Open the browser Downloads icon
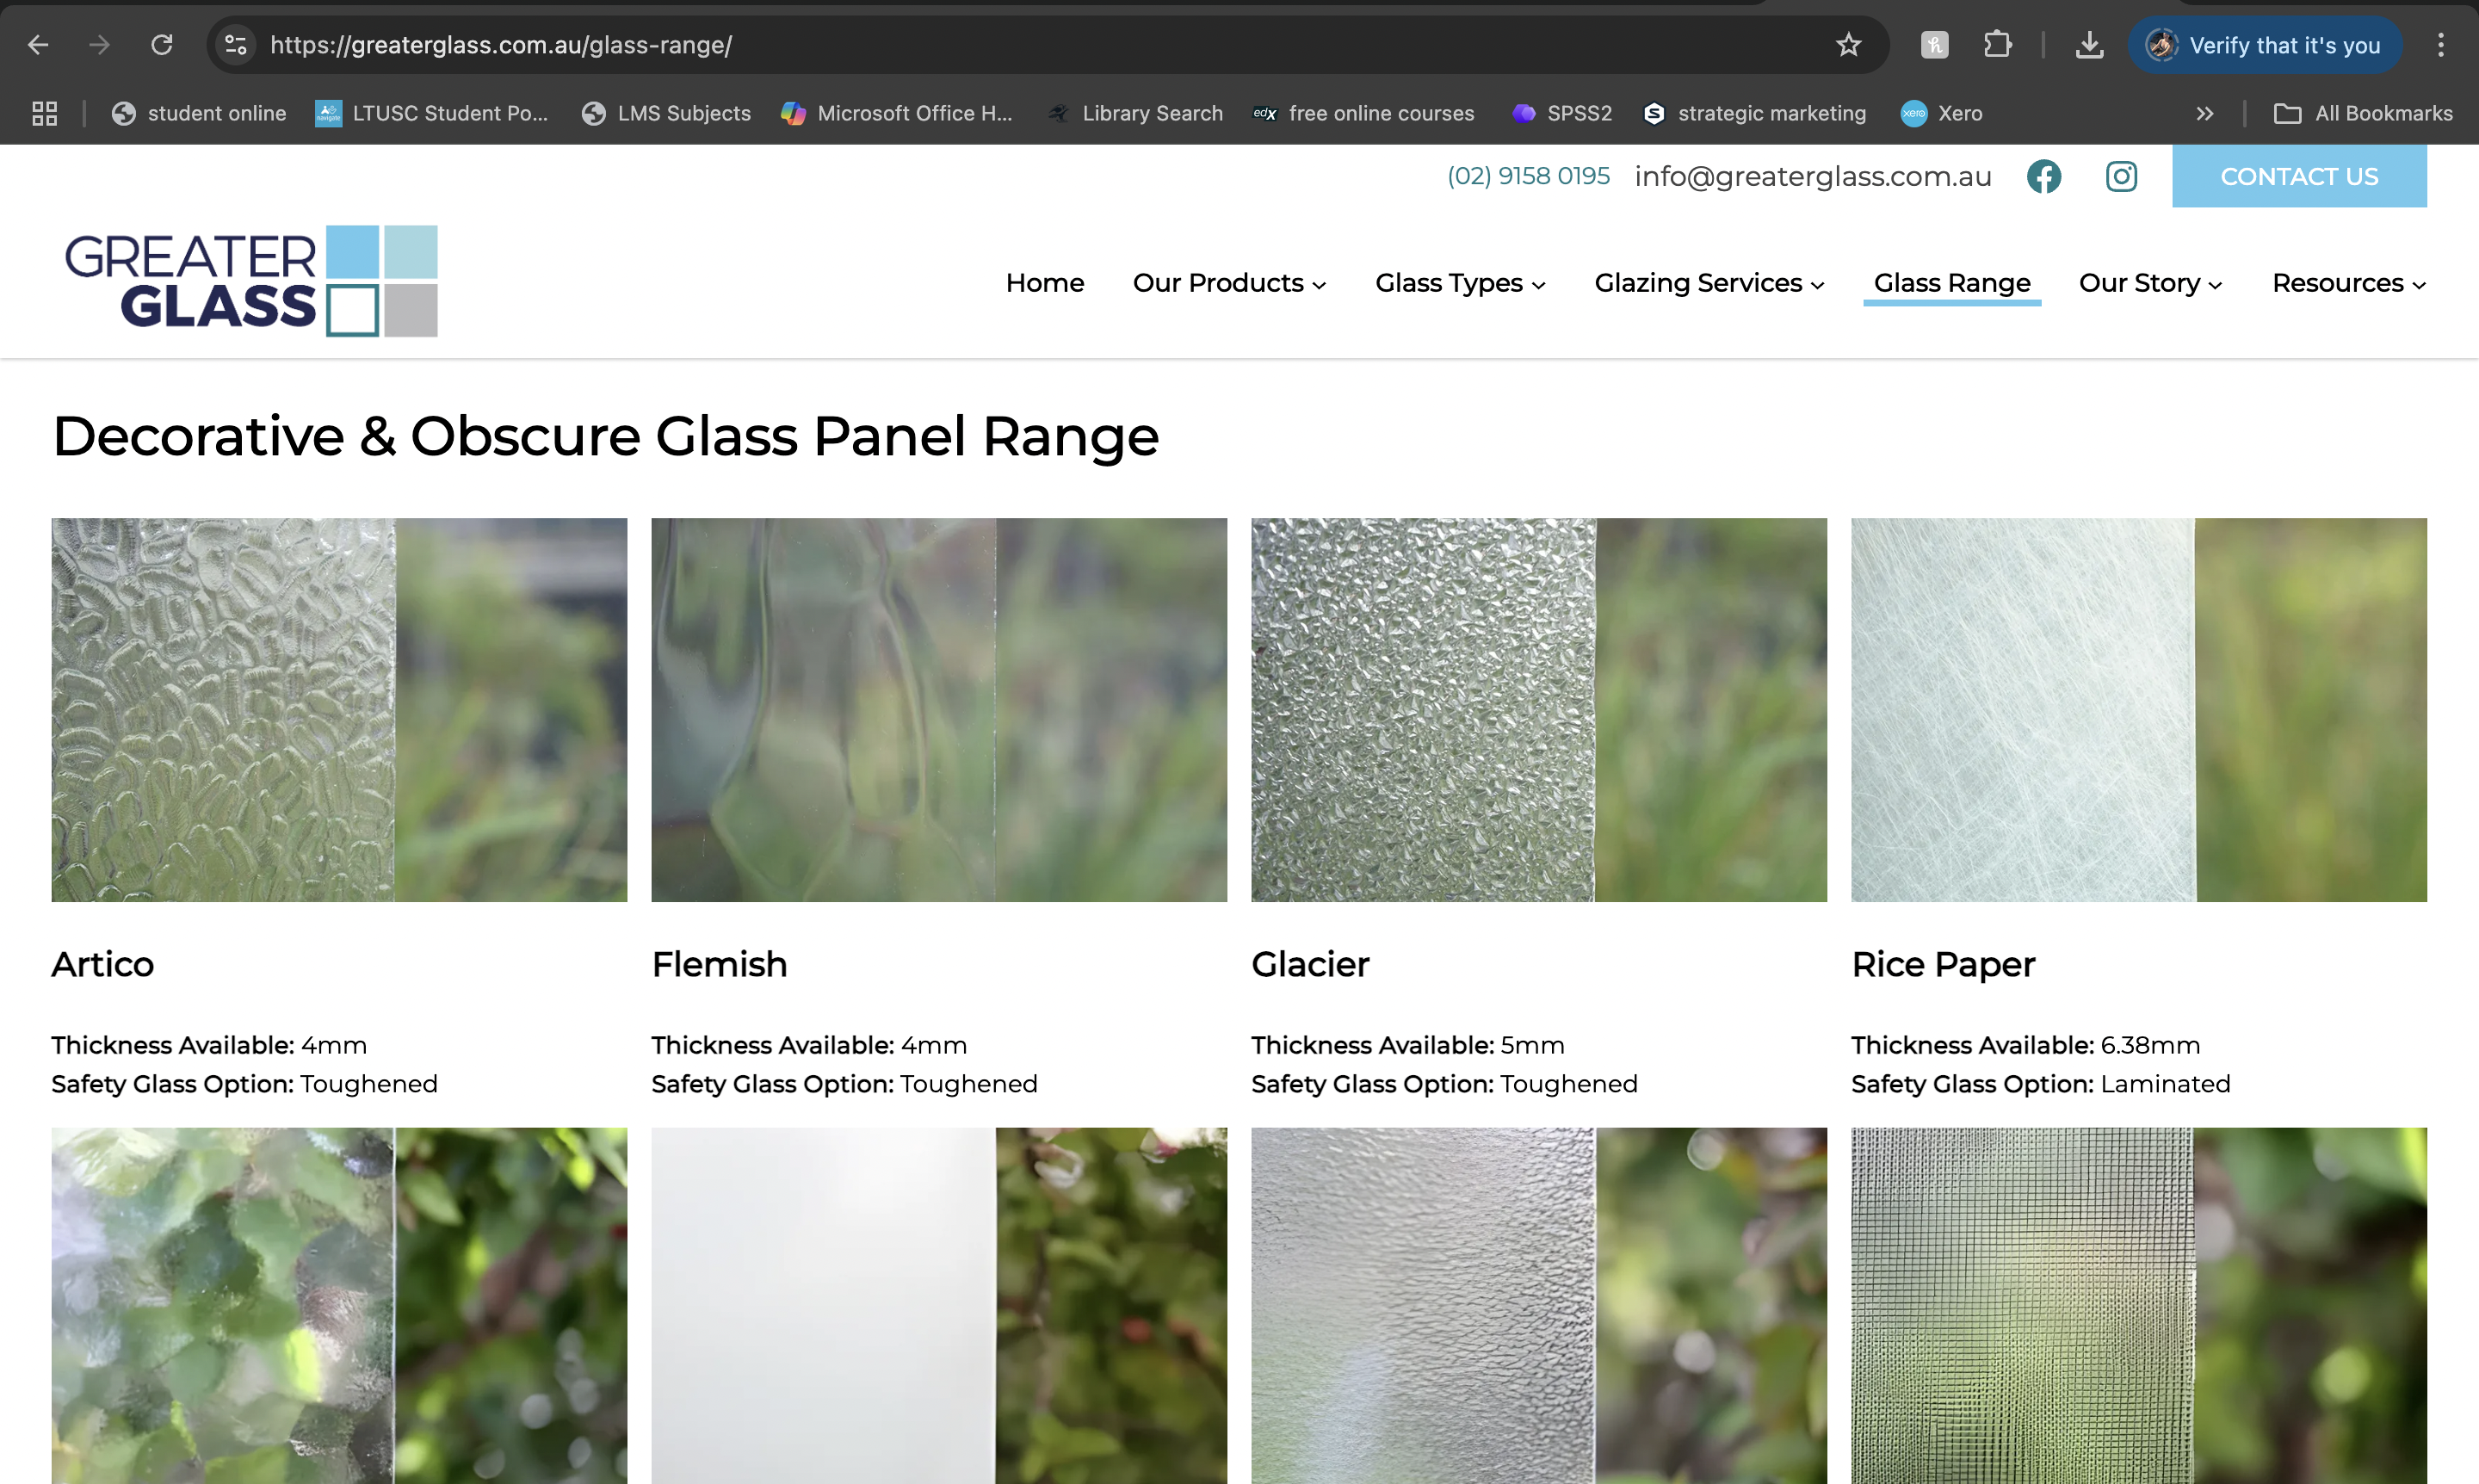 [2089, 44]
